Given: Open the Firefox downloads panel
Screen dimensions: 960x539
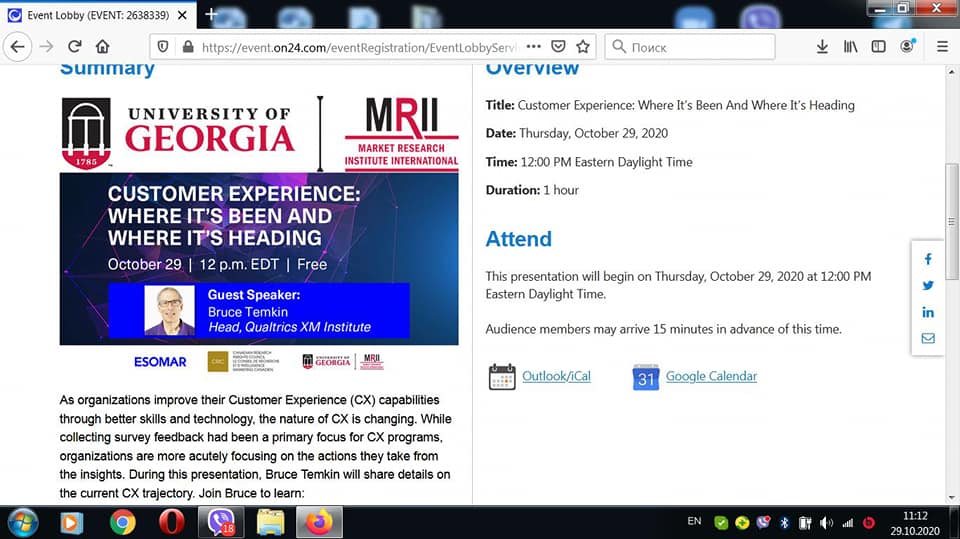Looking at the screenshot, I should pos(822,47).
